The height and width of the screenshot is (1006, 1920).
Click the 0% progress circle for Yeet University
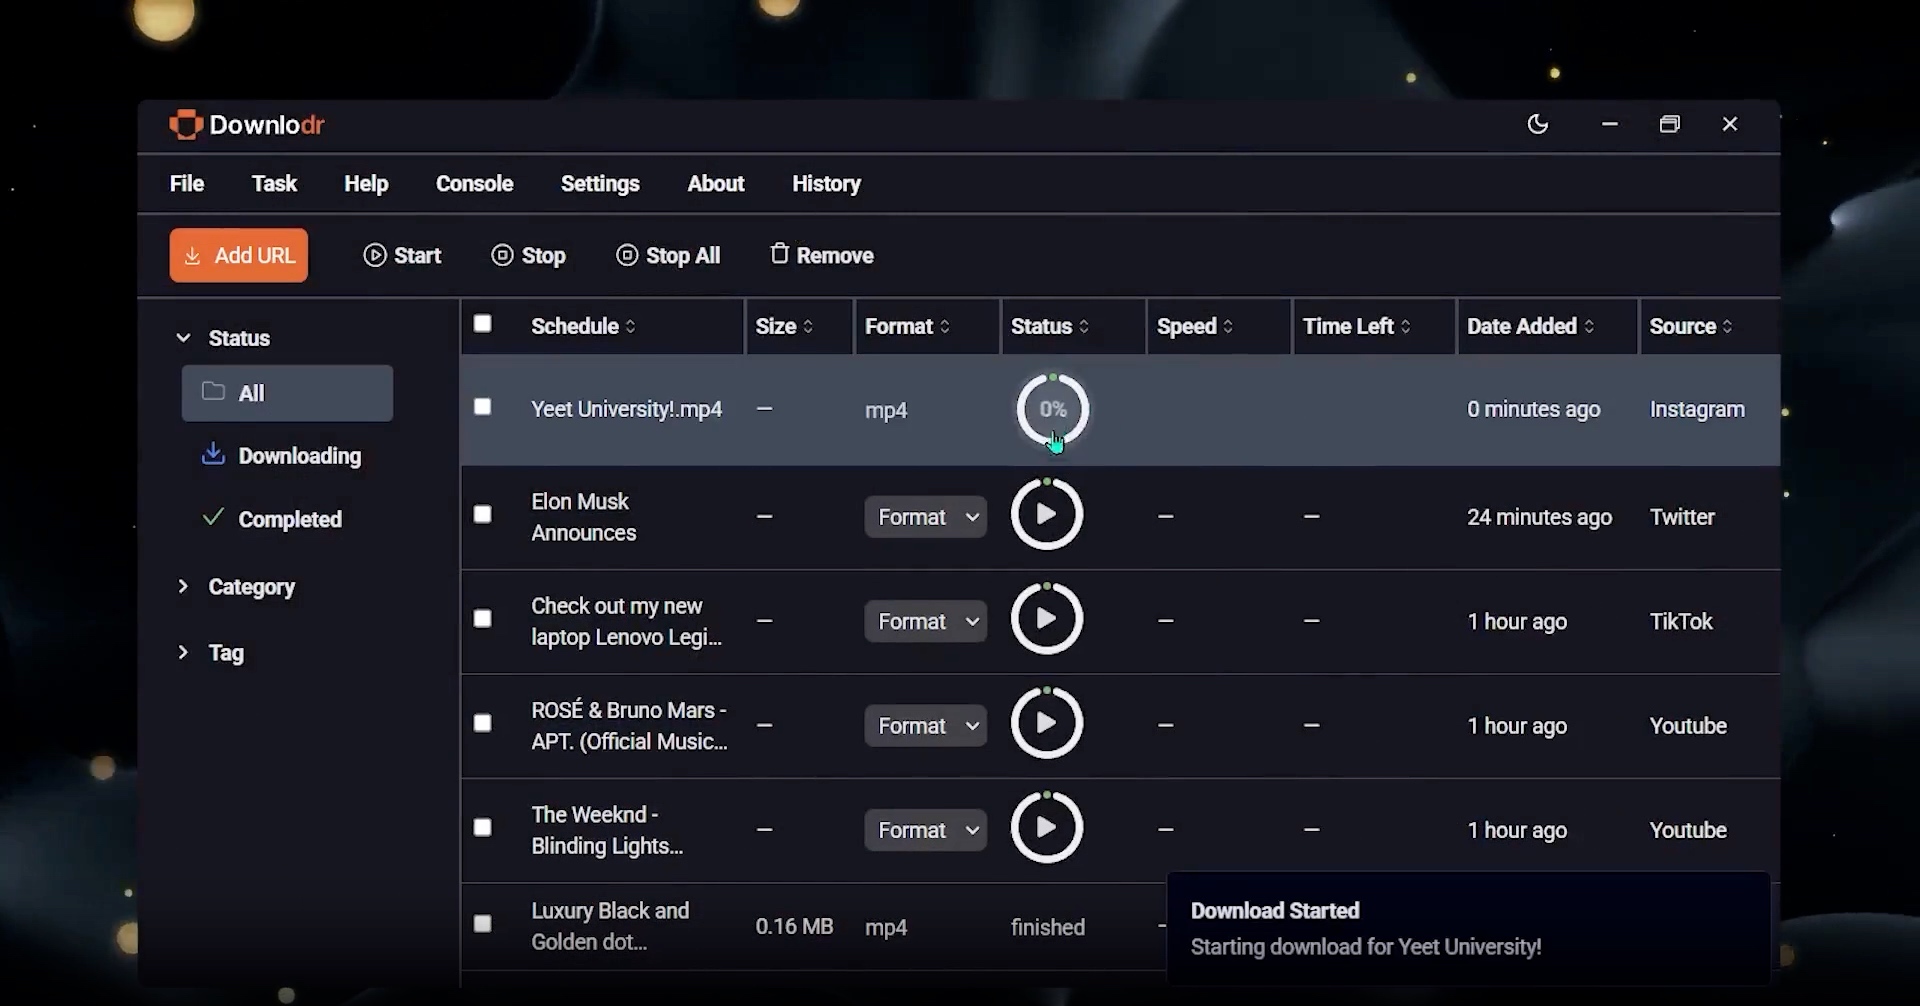pos(1052,409)
